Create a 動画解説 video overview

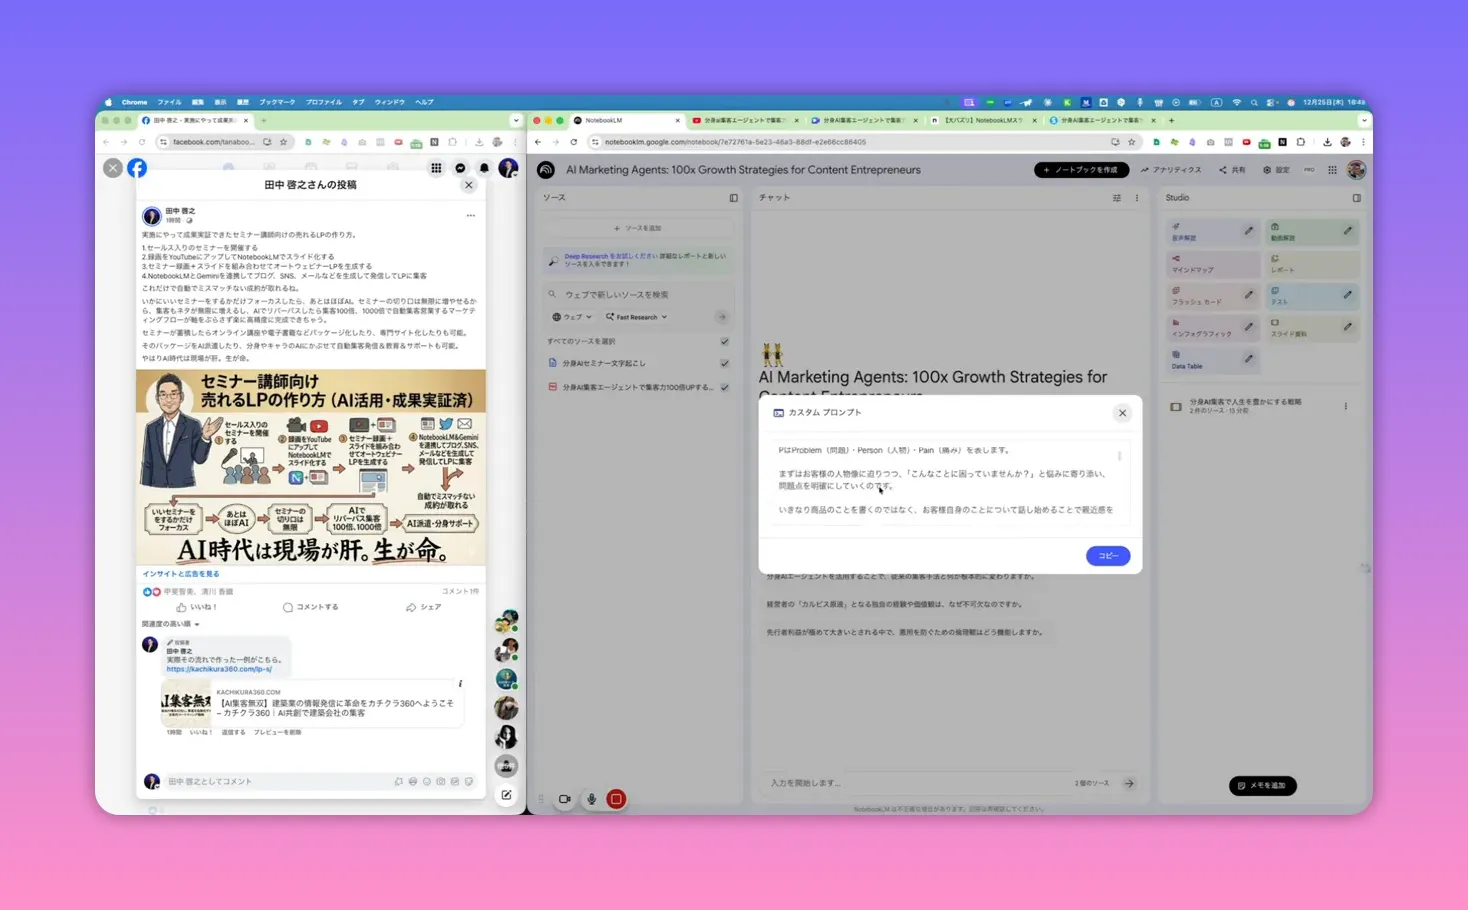coord(1305,231)
